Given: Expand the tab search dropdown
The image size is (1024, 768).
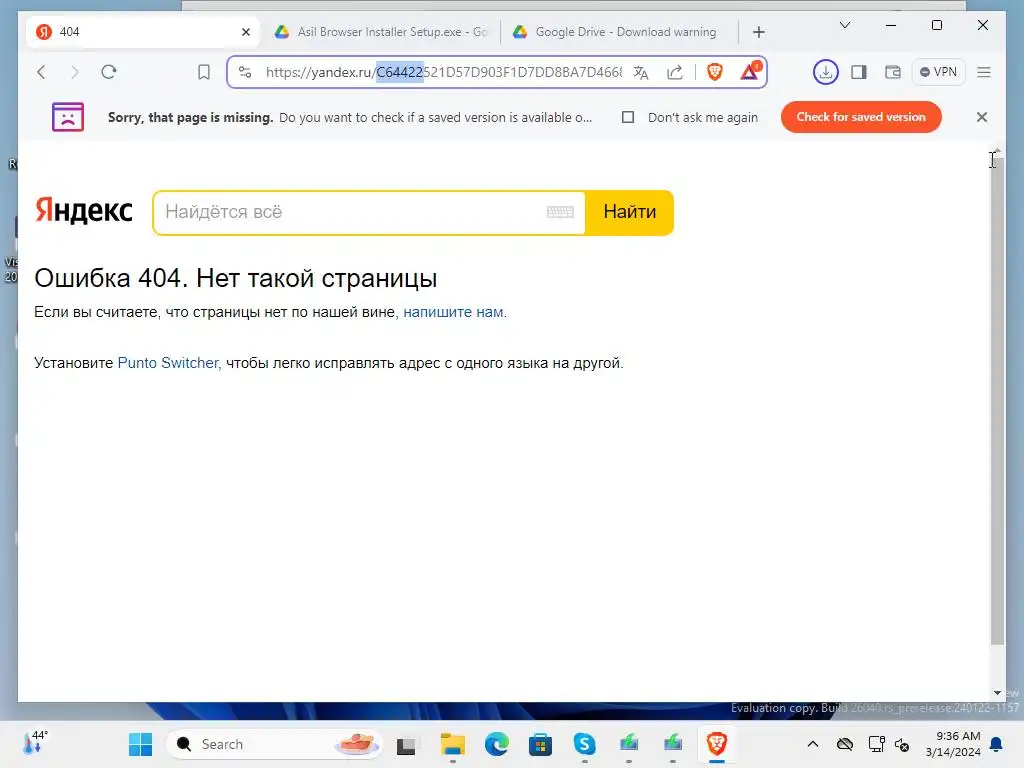Looking at the screenshot, I should [844, 25].
